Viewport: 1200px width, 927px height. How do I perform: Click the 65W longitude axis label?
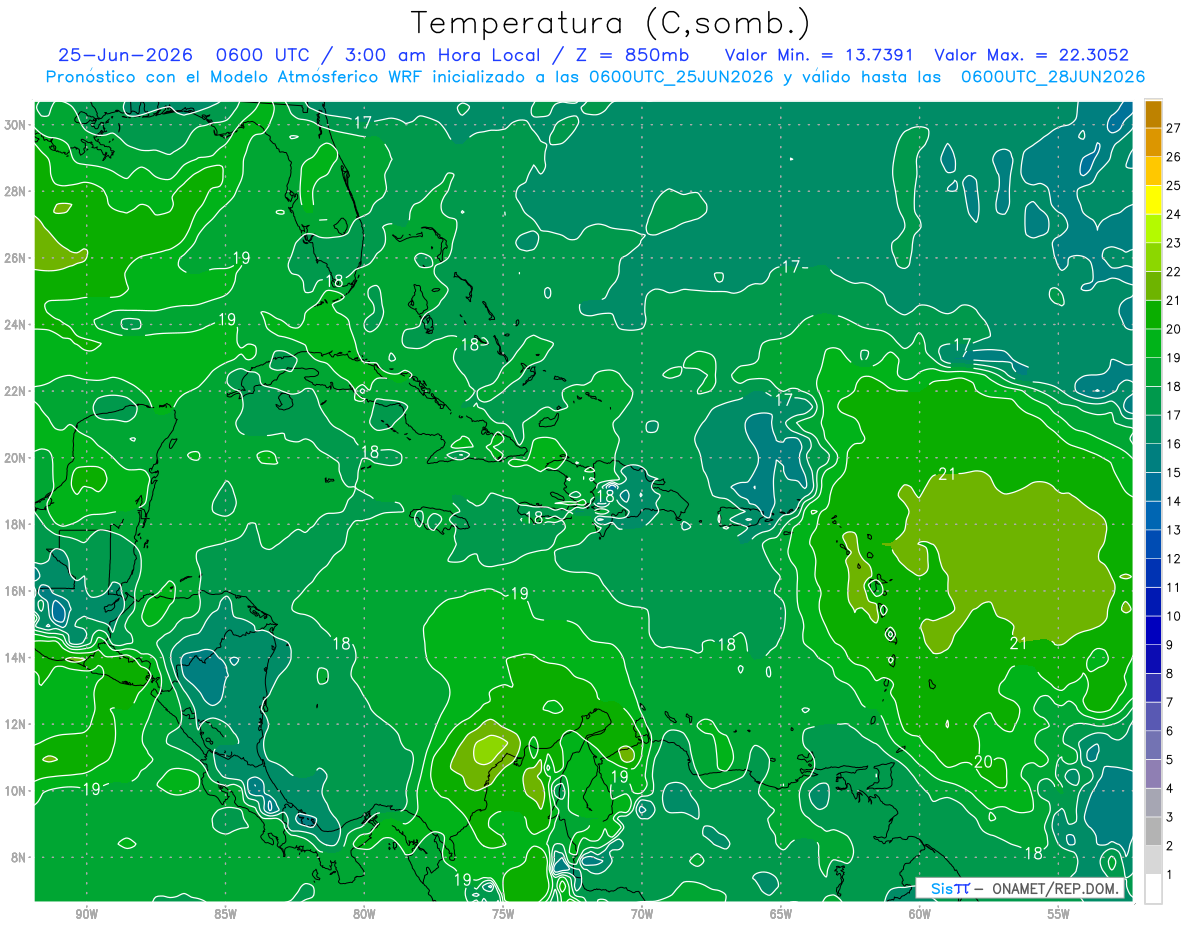pyautogui.click(x=781, y=914)
